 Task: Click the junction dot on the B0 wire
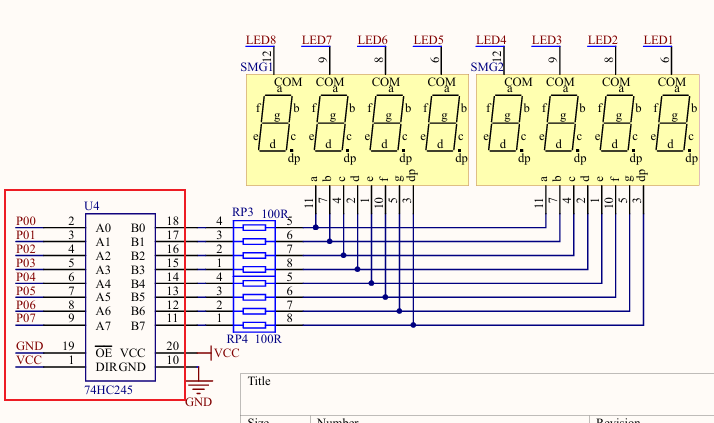(316, 227)
